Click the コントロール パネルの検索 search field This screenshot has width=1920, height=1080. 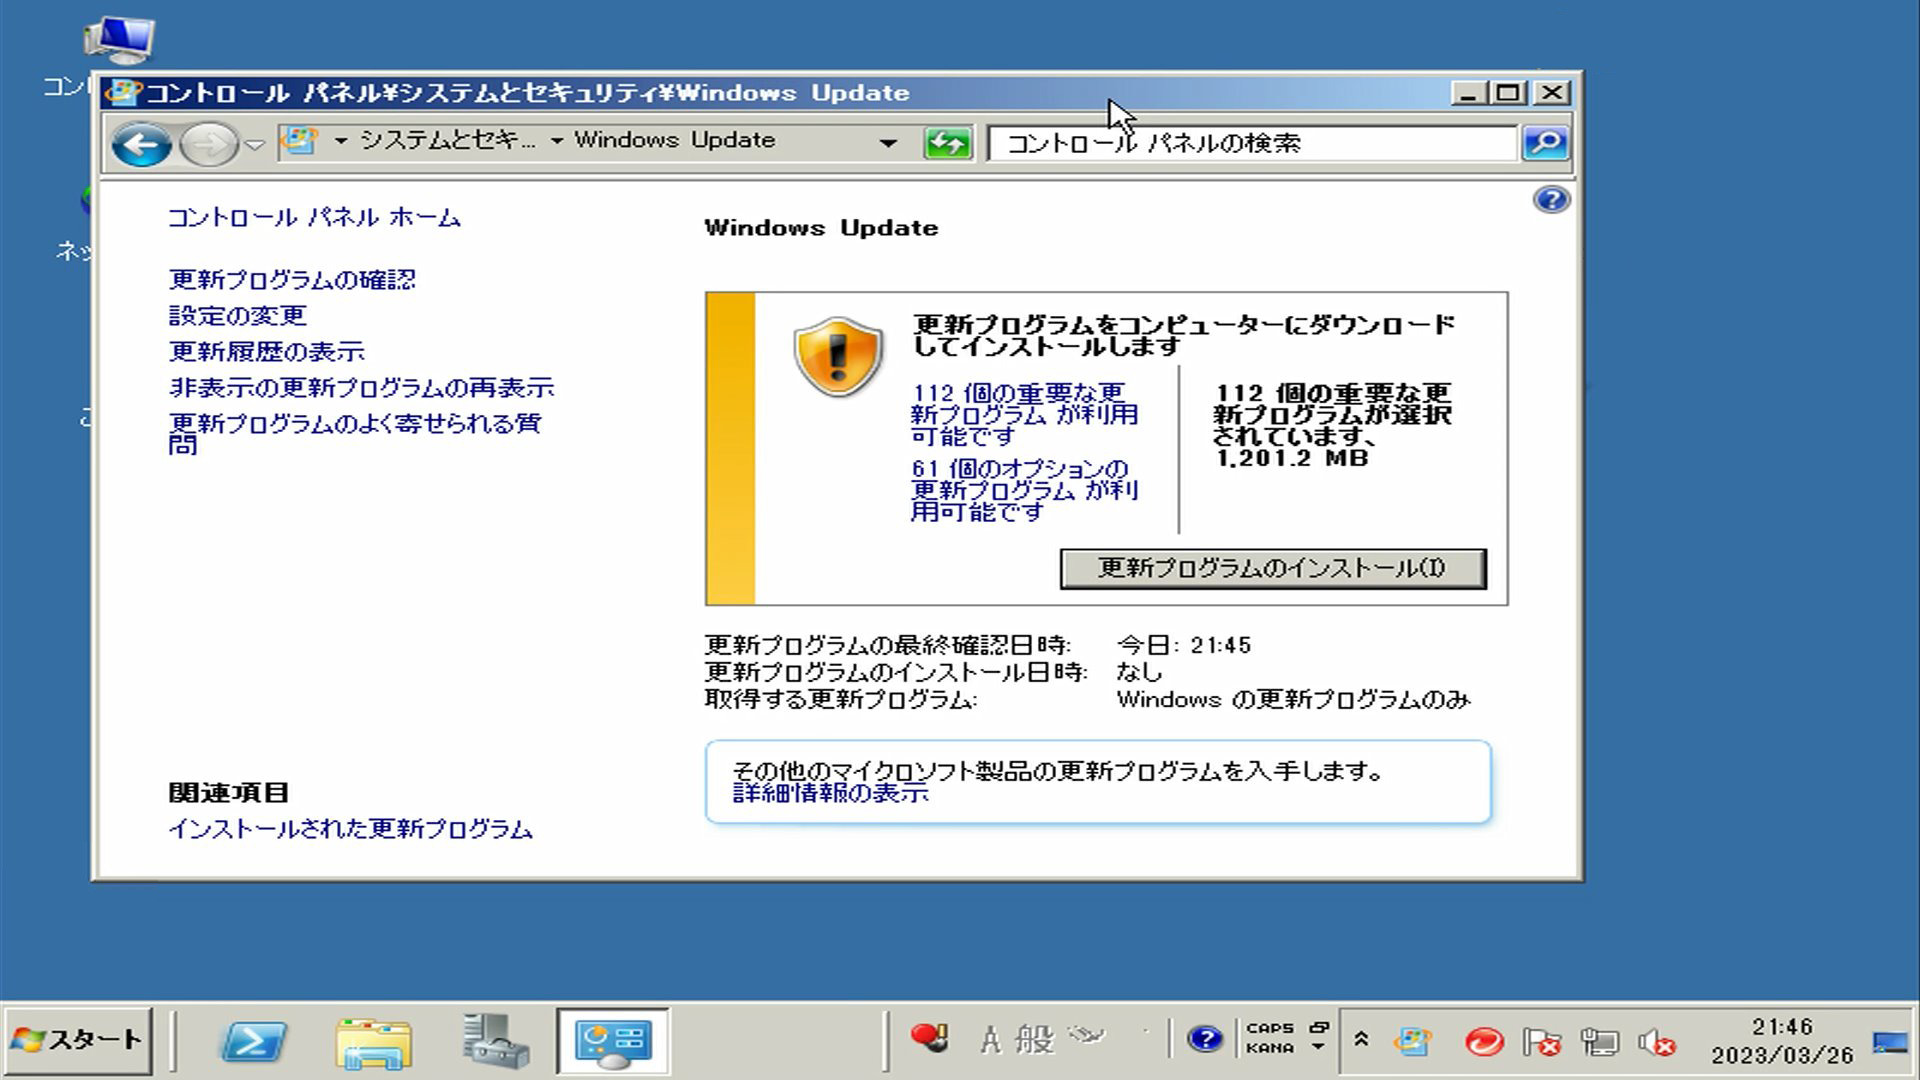pyautogui.click(x=1250, y=143)
